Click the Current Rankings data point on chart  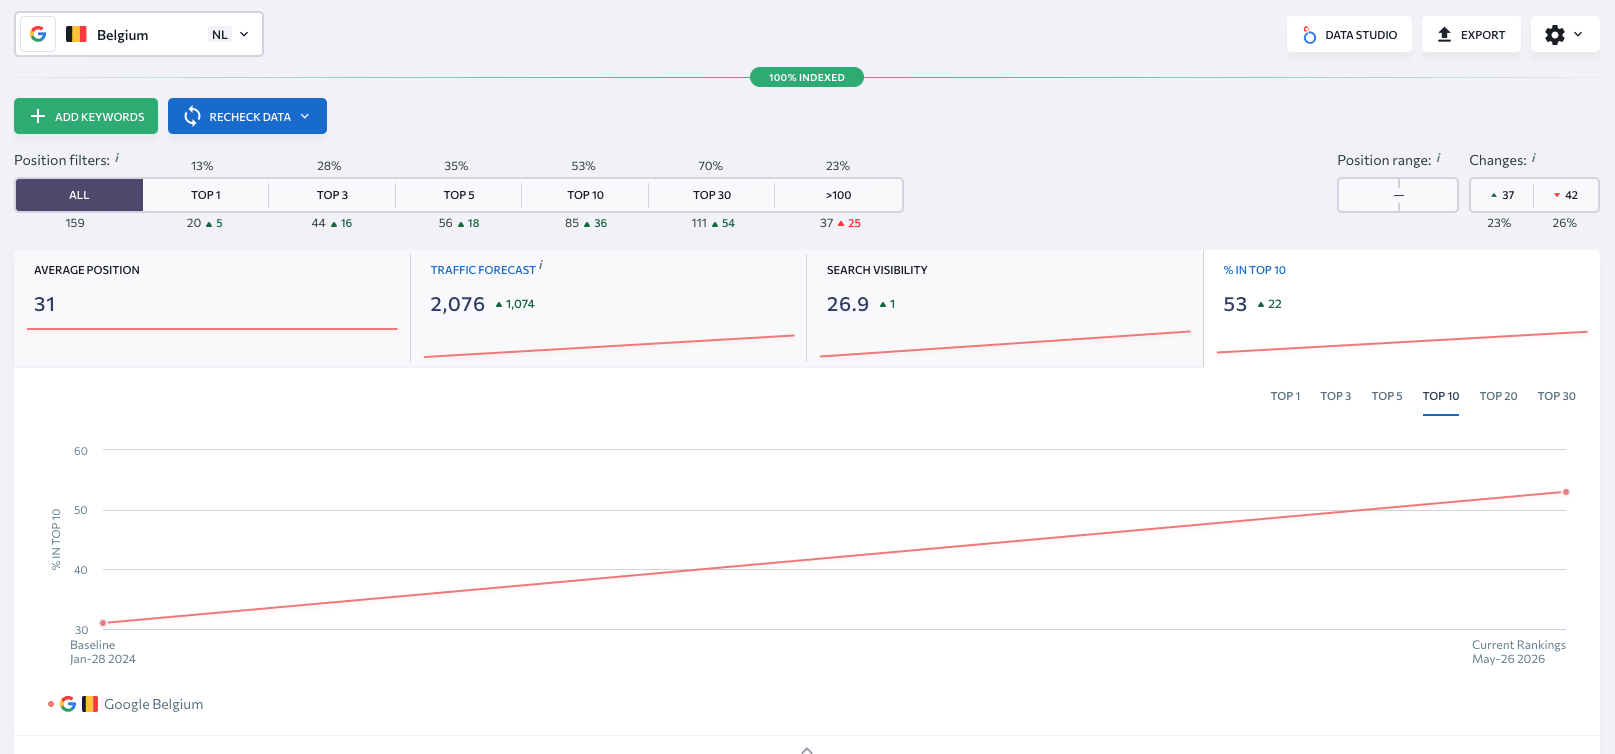tap(1566, 492)
